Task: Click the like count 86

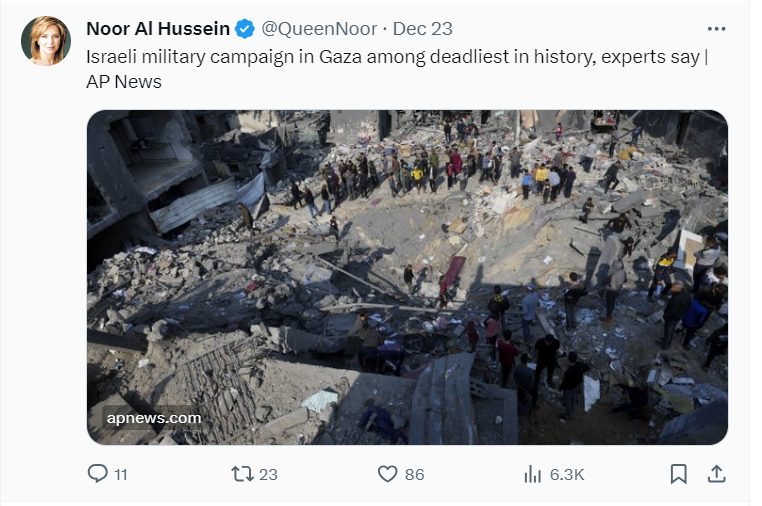Action: [x=414, y=474]
